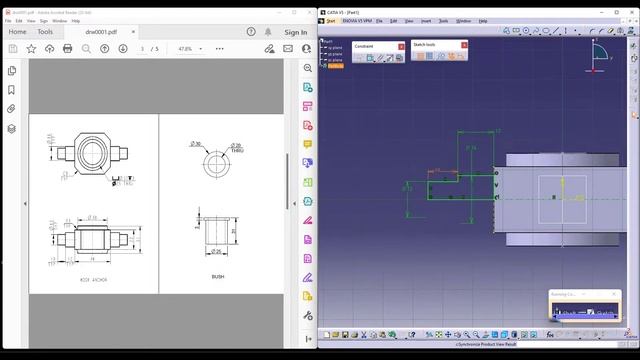Select the xy plane in CATIA tree

pyautogui.click(x=335, y=48)
